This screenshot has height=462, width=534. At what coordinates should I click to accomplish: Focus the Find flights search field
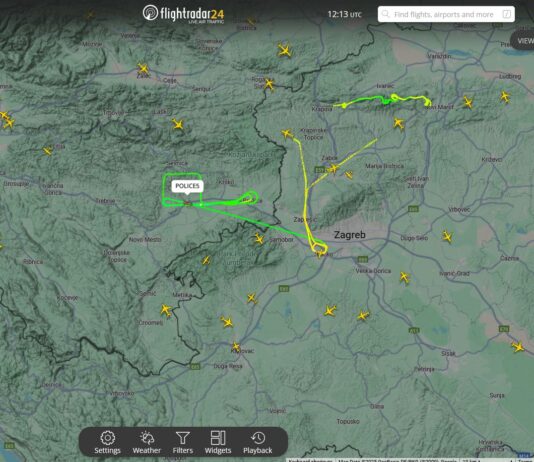tap(446, 14)
